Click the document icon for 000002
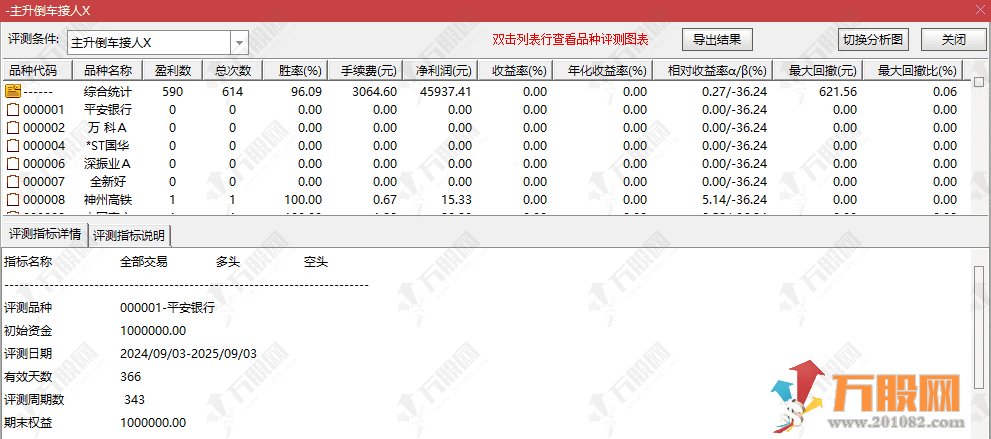 pyautogui.click(x=13, y=128)
